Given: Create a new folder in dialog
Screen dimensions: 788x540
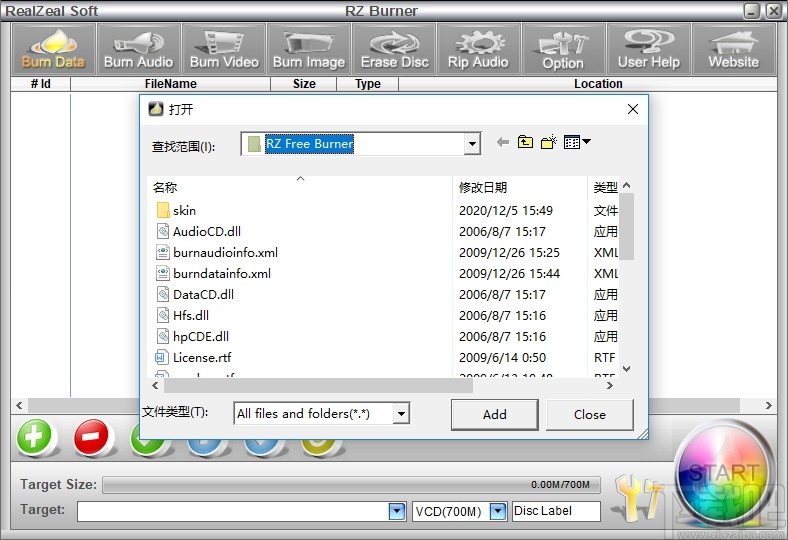Looking at the screenshot, I should click(549, 142).
